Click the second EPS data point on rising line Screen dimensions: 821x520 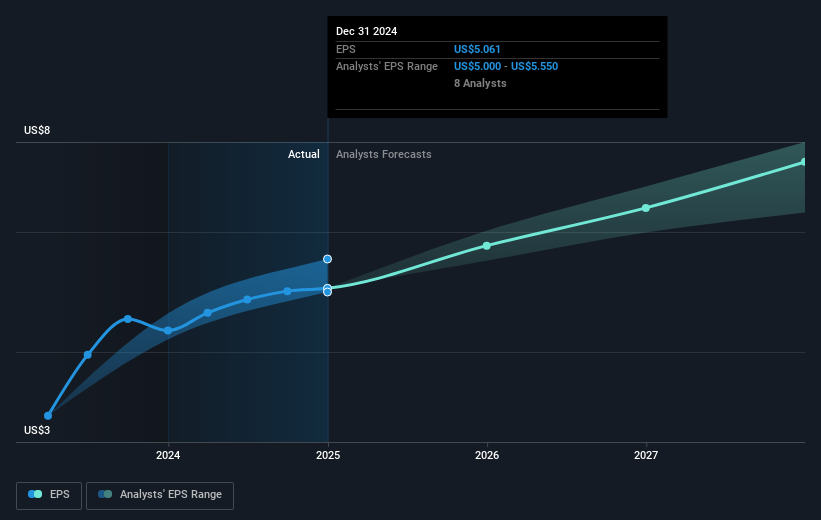(88, 355)
